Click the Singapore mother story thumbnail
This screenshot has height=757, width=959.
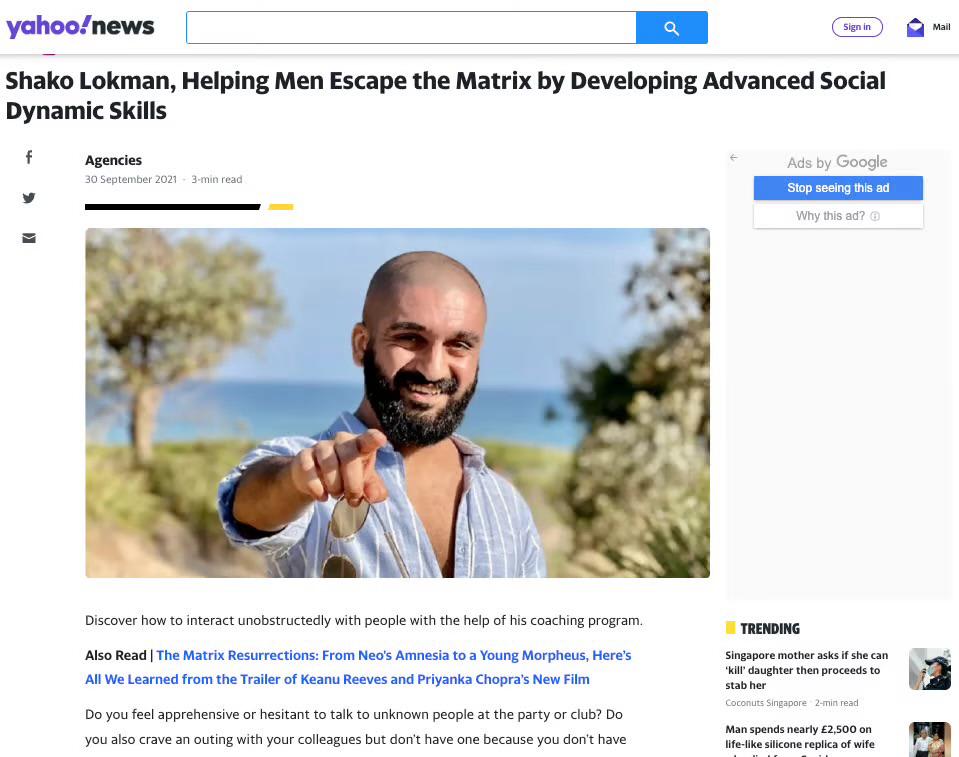(930, 669)
